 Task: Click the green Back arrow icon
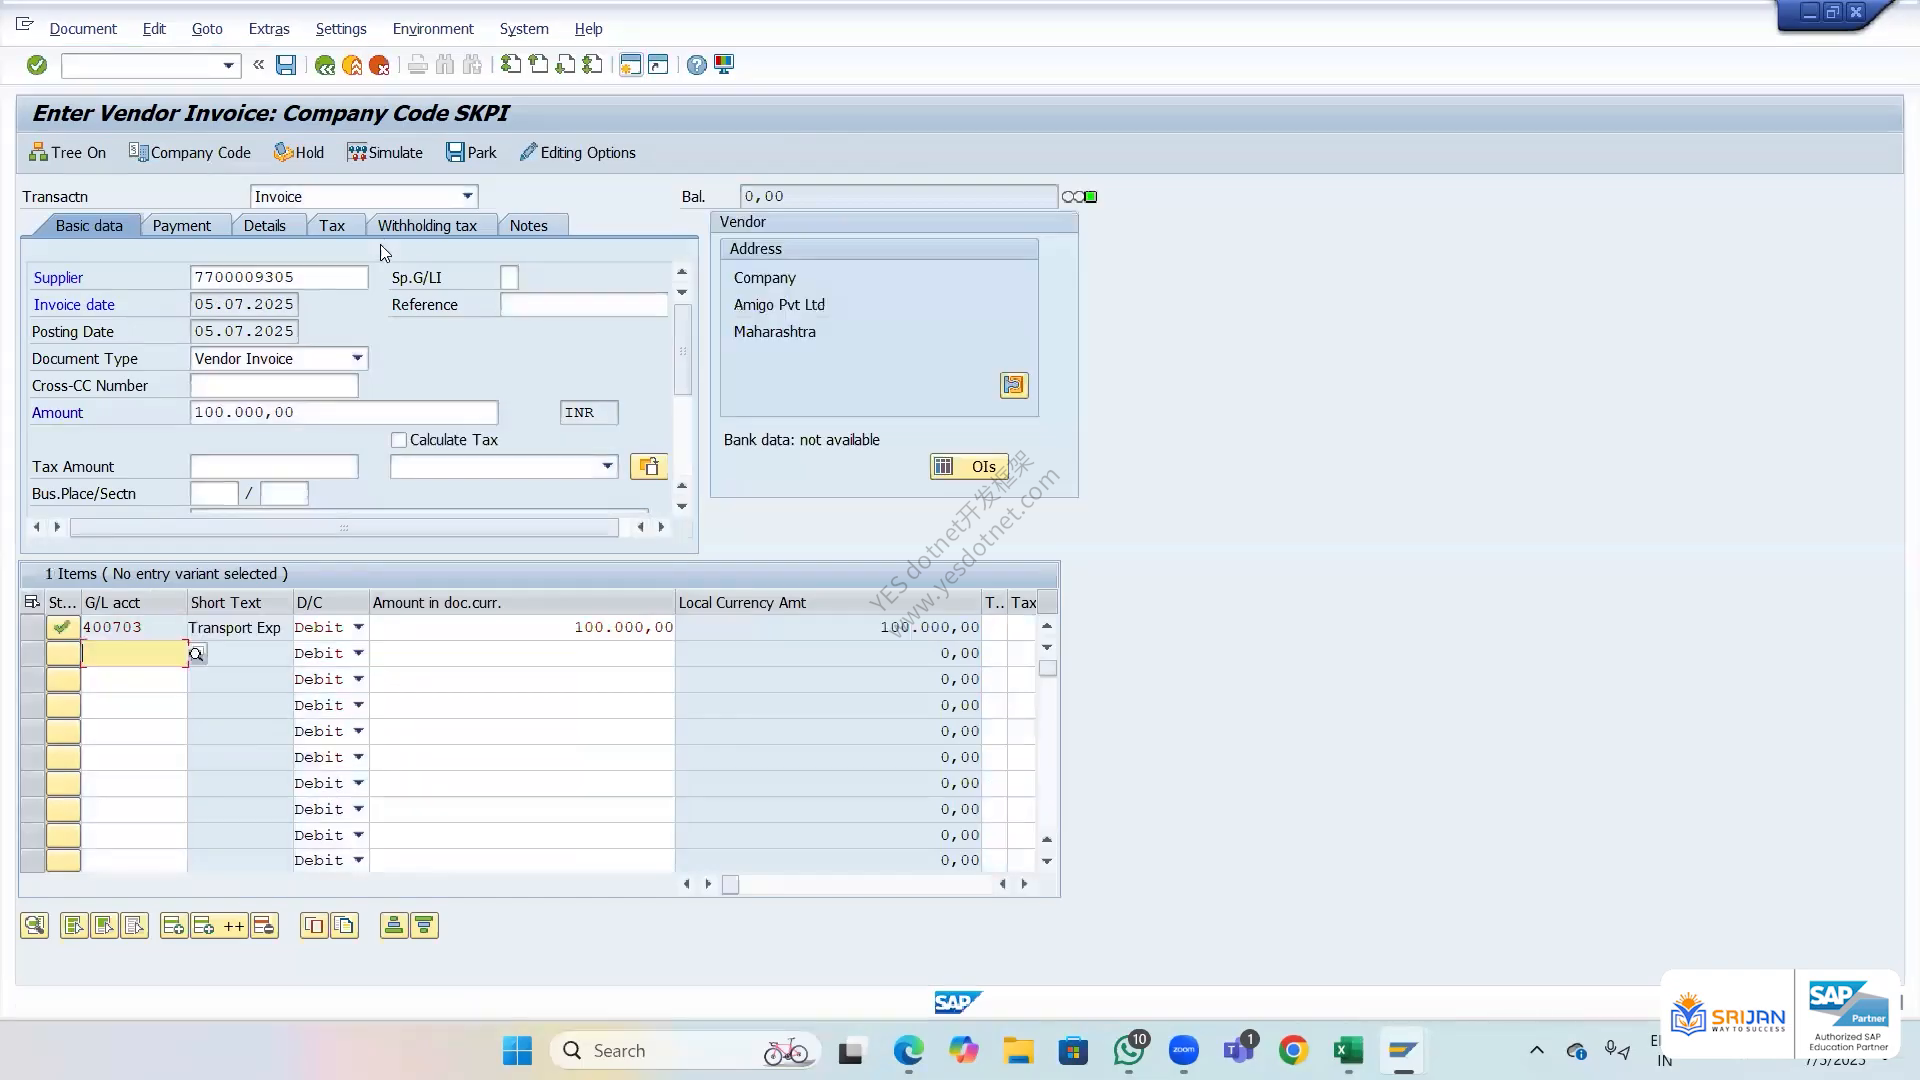click(x=325, y=65)
